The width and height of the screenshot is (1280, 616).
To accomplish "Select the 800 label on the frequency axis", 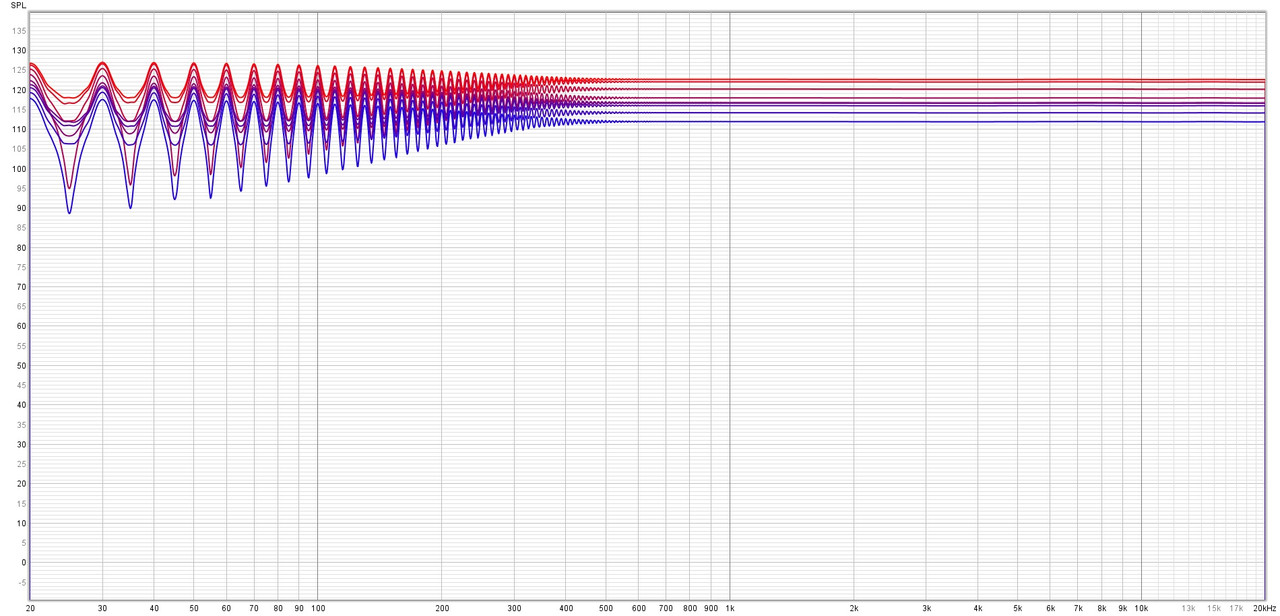I will point(690,608).
